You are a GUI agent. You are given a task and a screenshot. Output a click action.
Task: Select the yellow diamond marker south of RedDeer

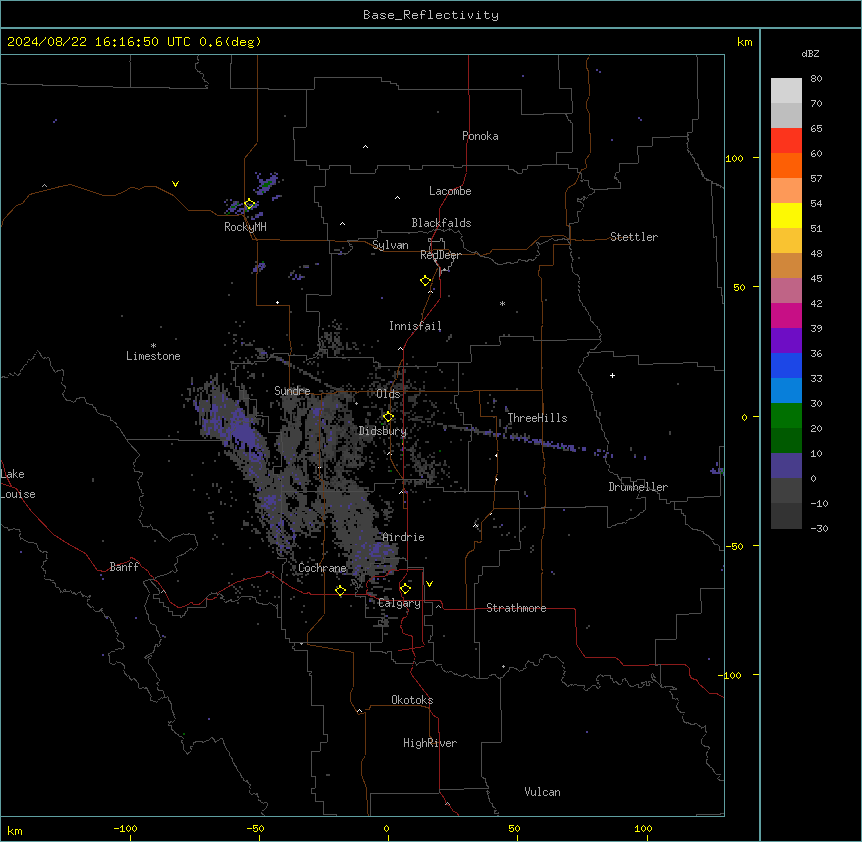[425, 280]
